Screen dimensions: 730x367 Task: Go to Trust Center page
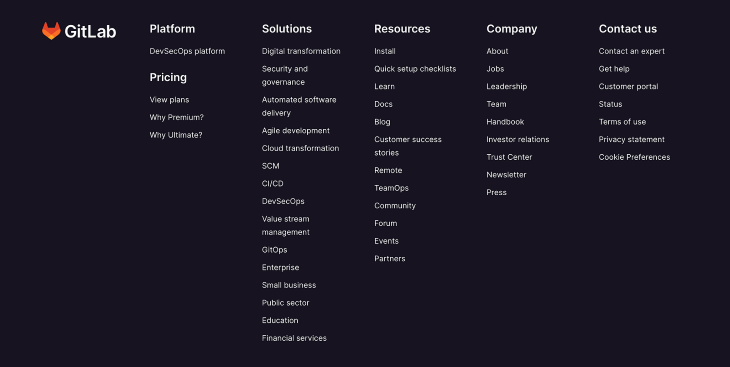(509, 157)
